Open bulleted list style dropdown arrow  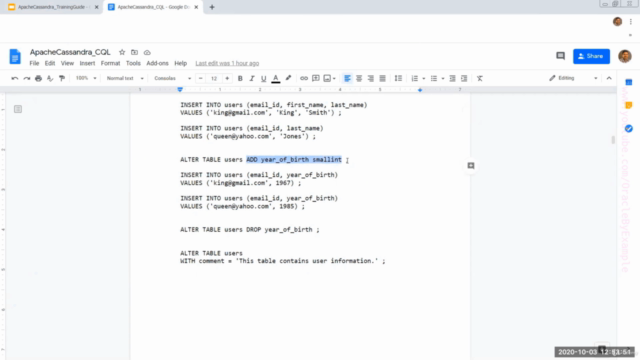443,78
